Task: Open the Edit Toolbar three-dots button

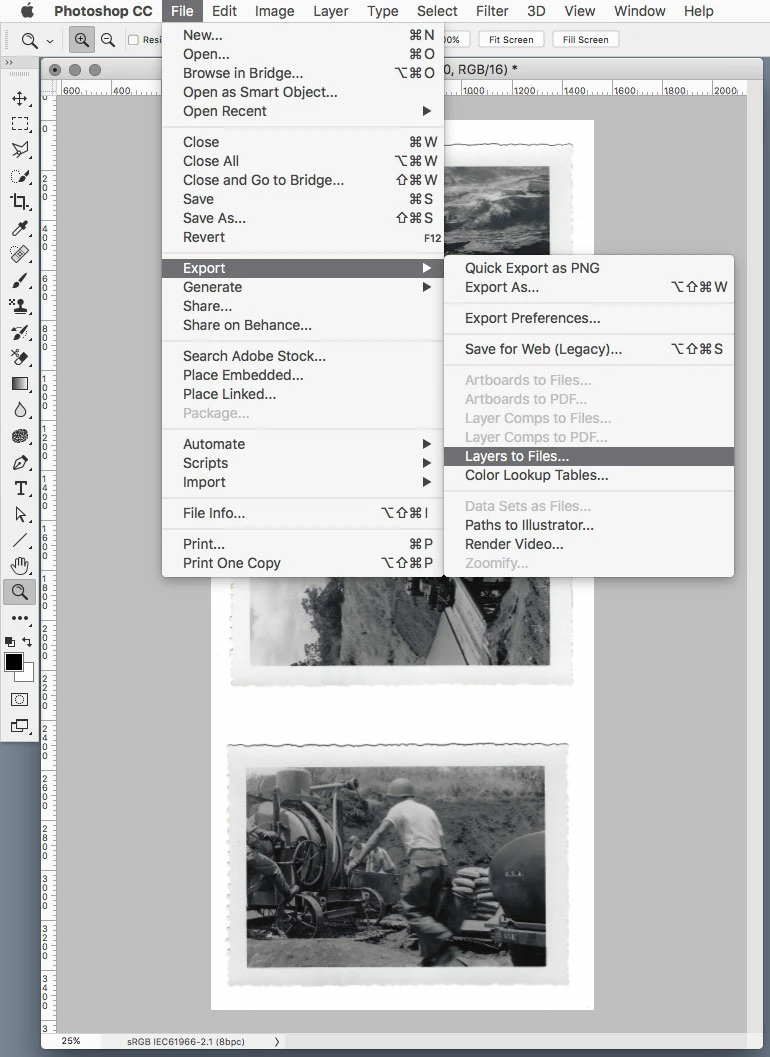Action: (x=20, y=618)
